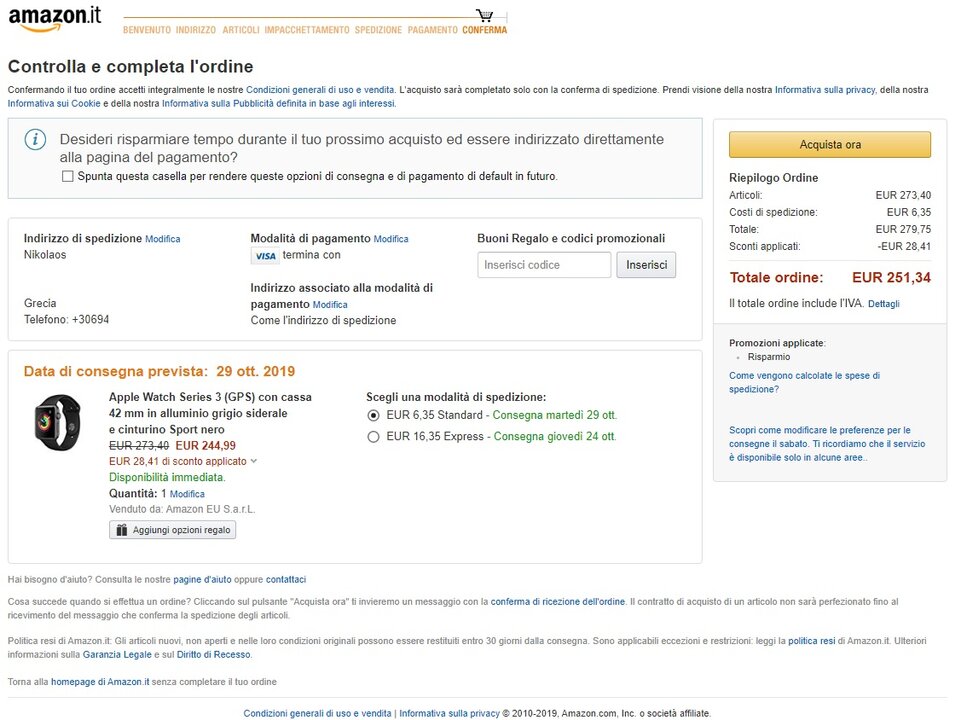The width and height of the screenshot is (967, 720).
Task: Check the default delivery options checkbox
Action: (68, 176)
